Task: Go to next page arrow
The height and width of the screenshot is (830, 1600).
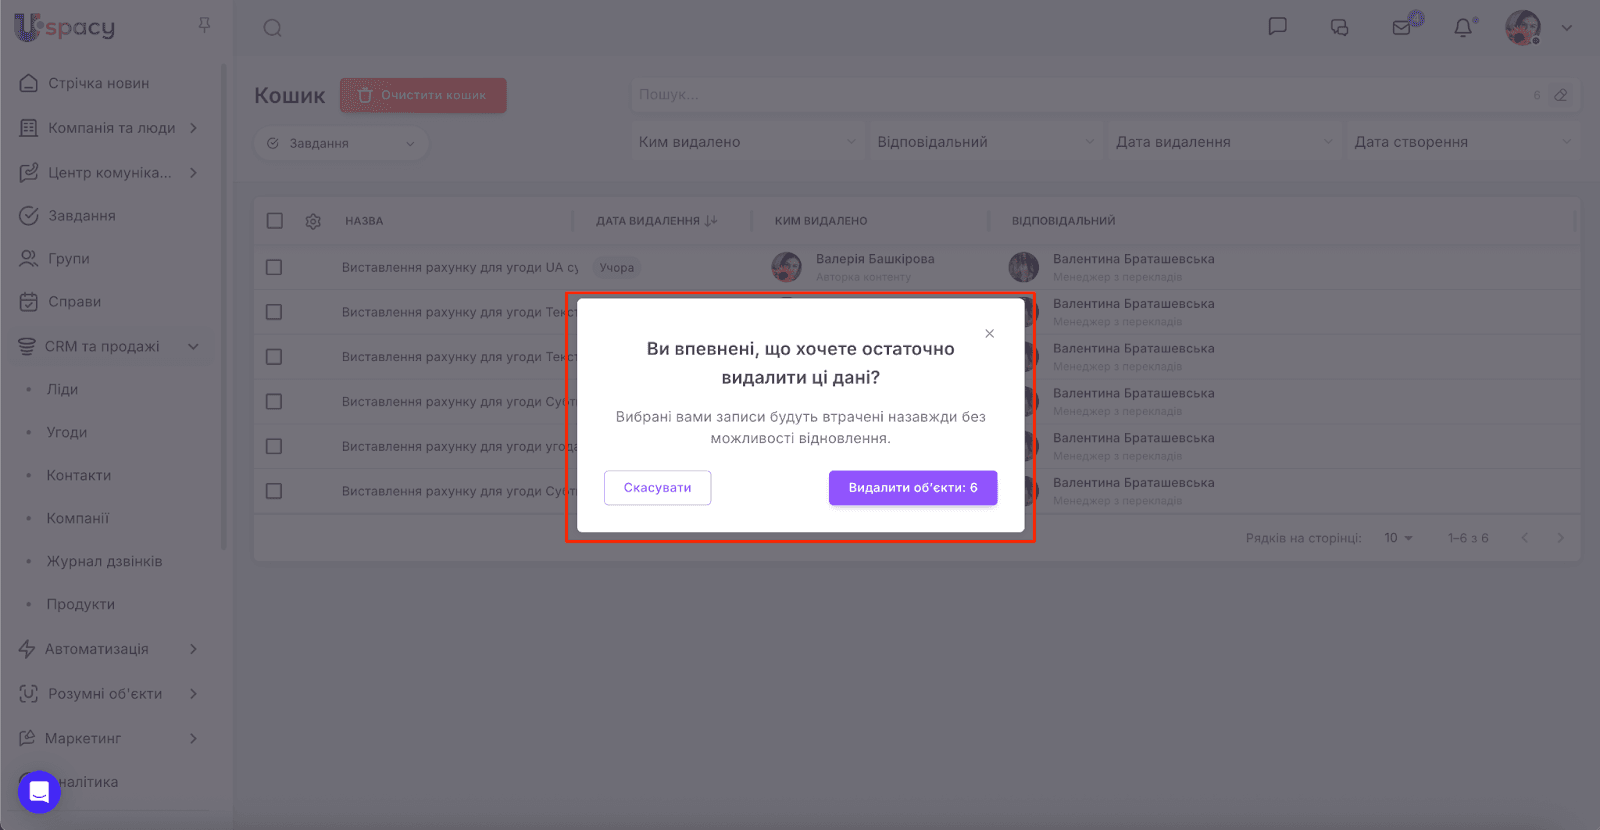Action: 1560,538
